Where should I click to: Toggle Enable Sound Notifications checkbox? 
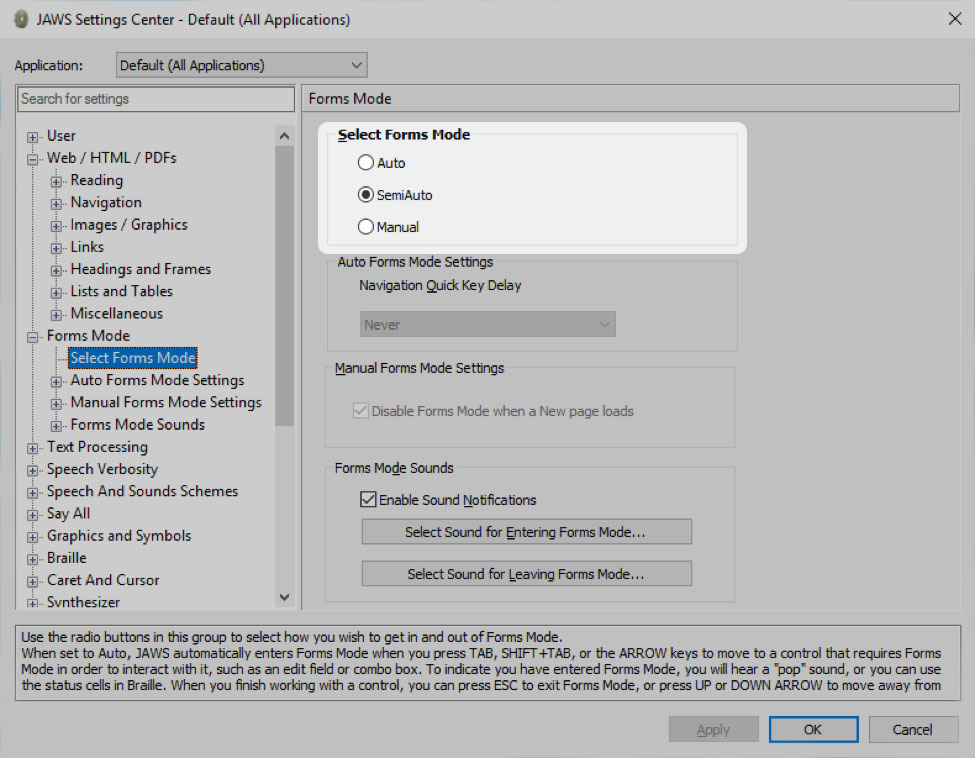coord(367,500)
